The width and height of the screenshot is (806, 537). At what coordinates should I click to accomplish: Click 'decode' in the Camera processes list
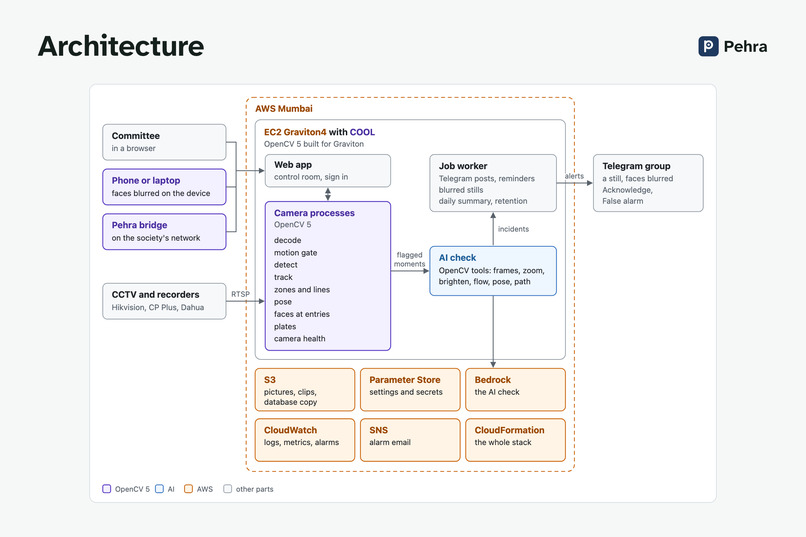coord(287,240)
